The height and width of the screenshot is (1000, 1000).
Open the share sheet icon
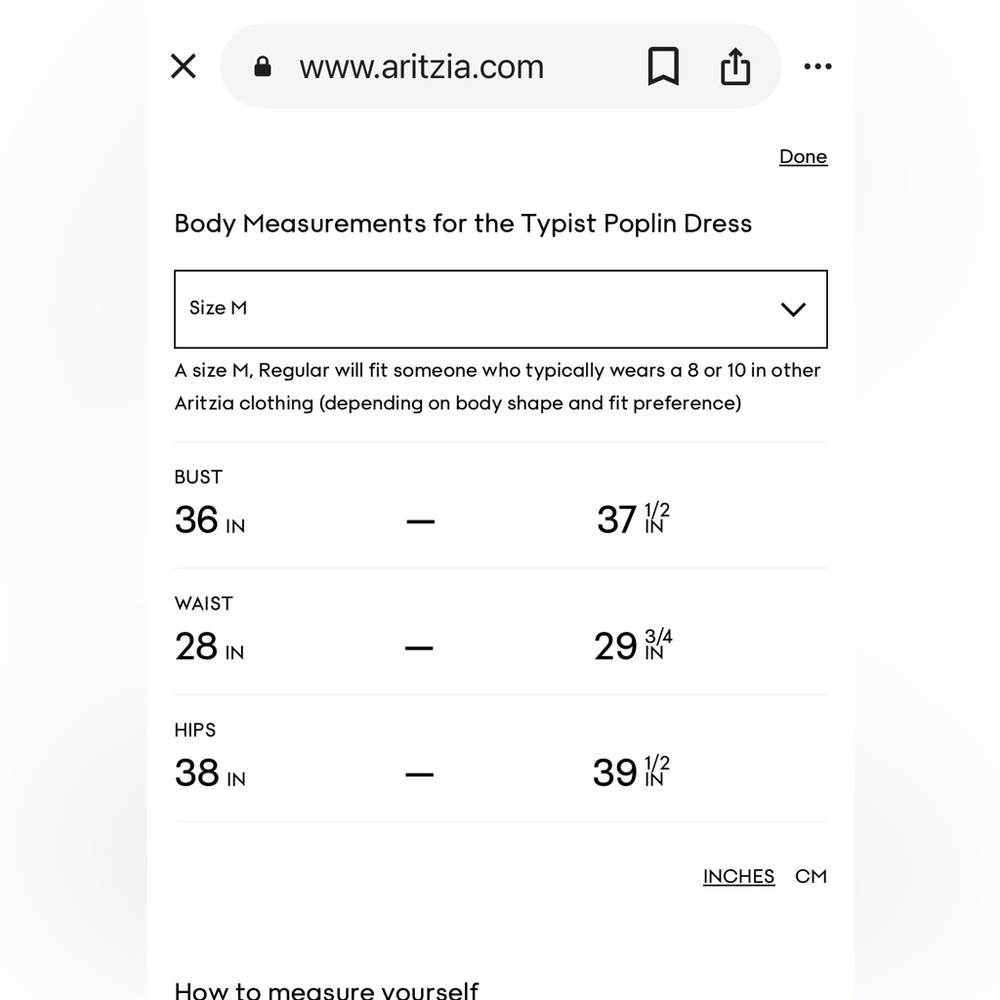(x=735, y=66)
